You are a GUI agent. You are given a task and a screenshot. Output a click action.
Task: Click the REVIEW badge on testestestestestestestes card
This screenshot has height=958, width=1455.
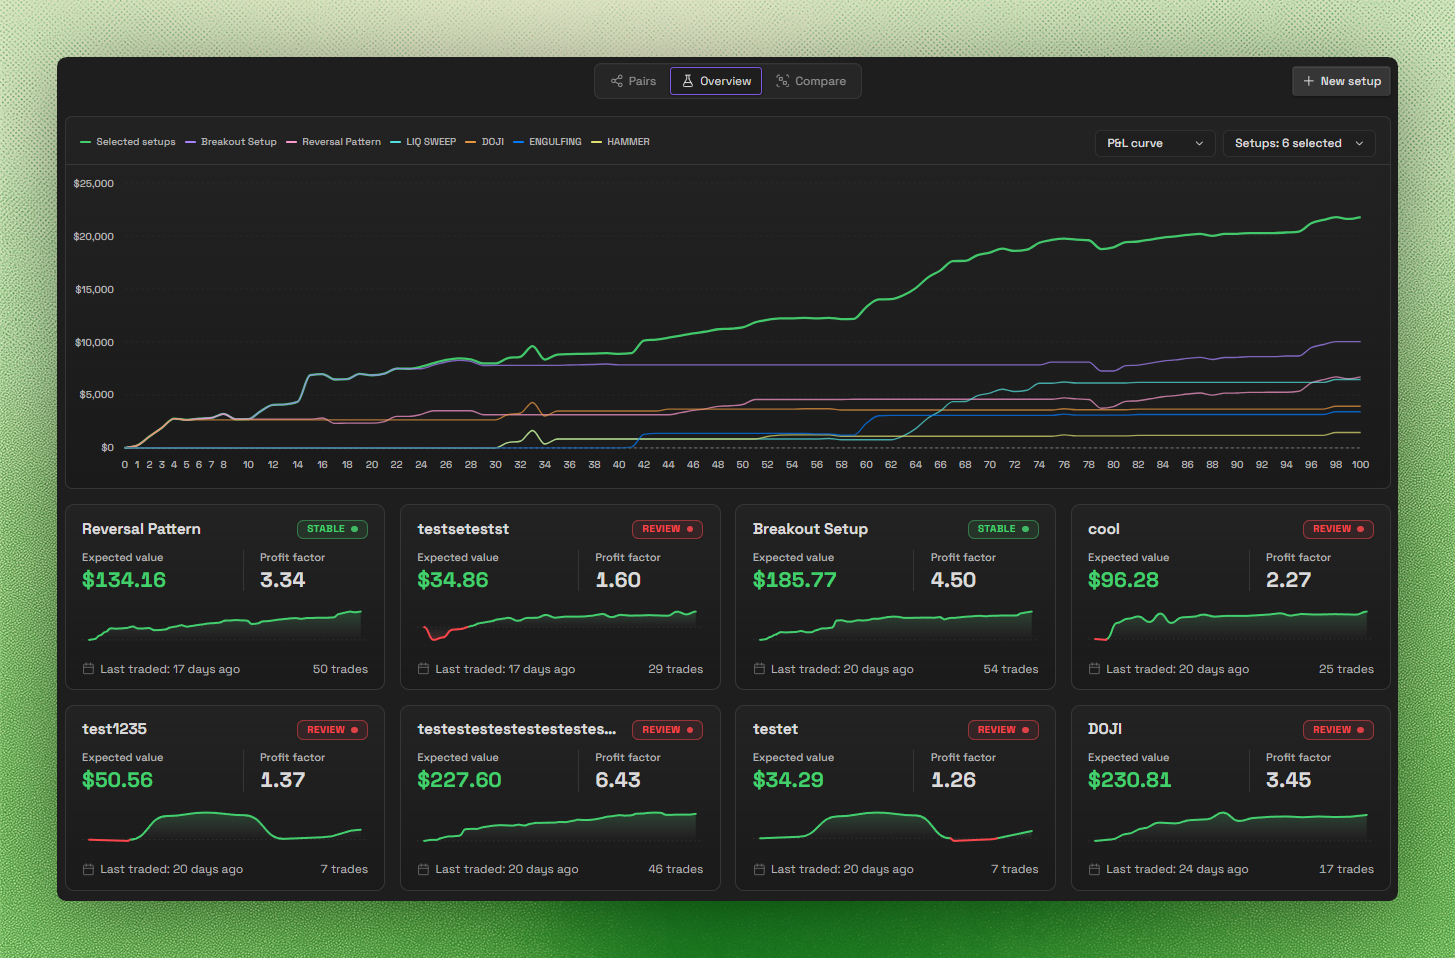tap(667, 730)
